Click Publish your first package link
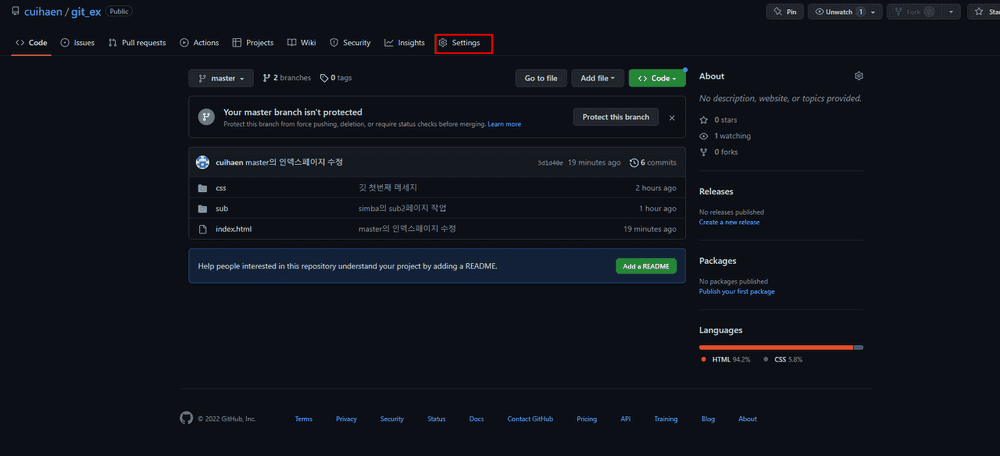 pos(737,291)
